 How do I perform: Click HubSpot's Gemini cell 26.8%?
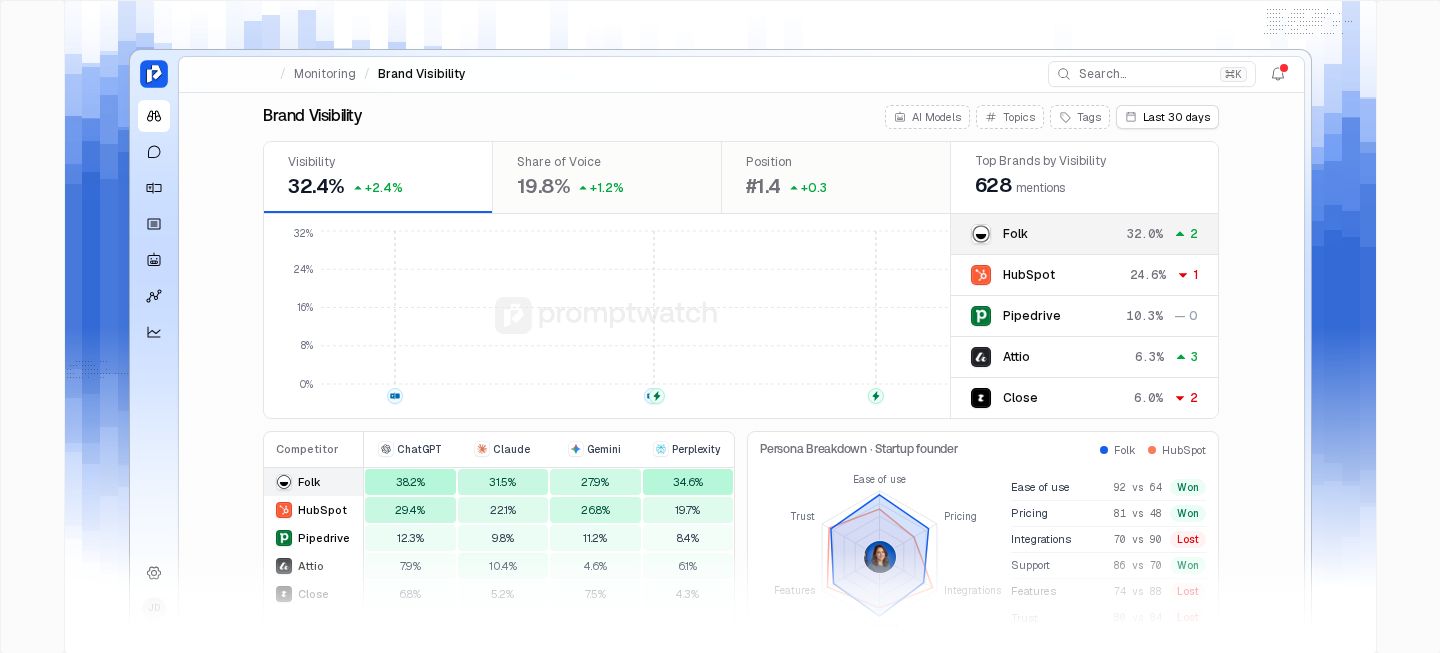pyautogui.click(x=595, y=510)
